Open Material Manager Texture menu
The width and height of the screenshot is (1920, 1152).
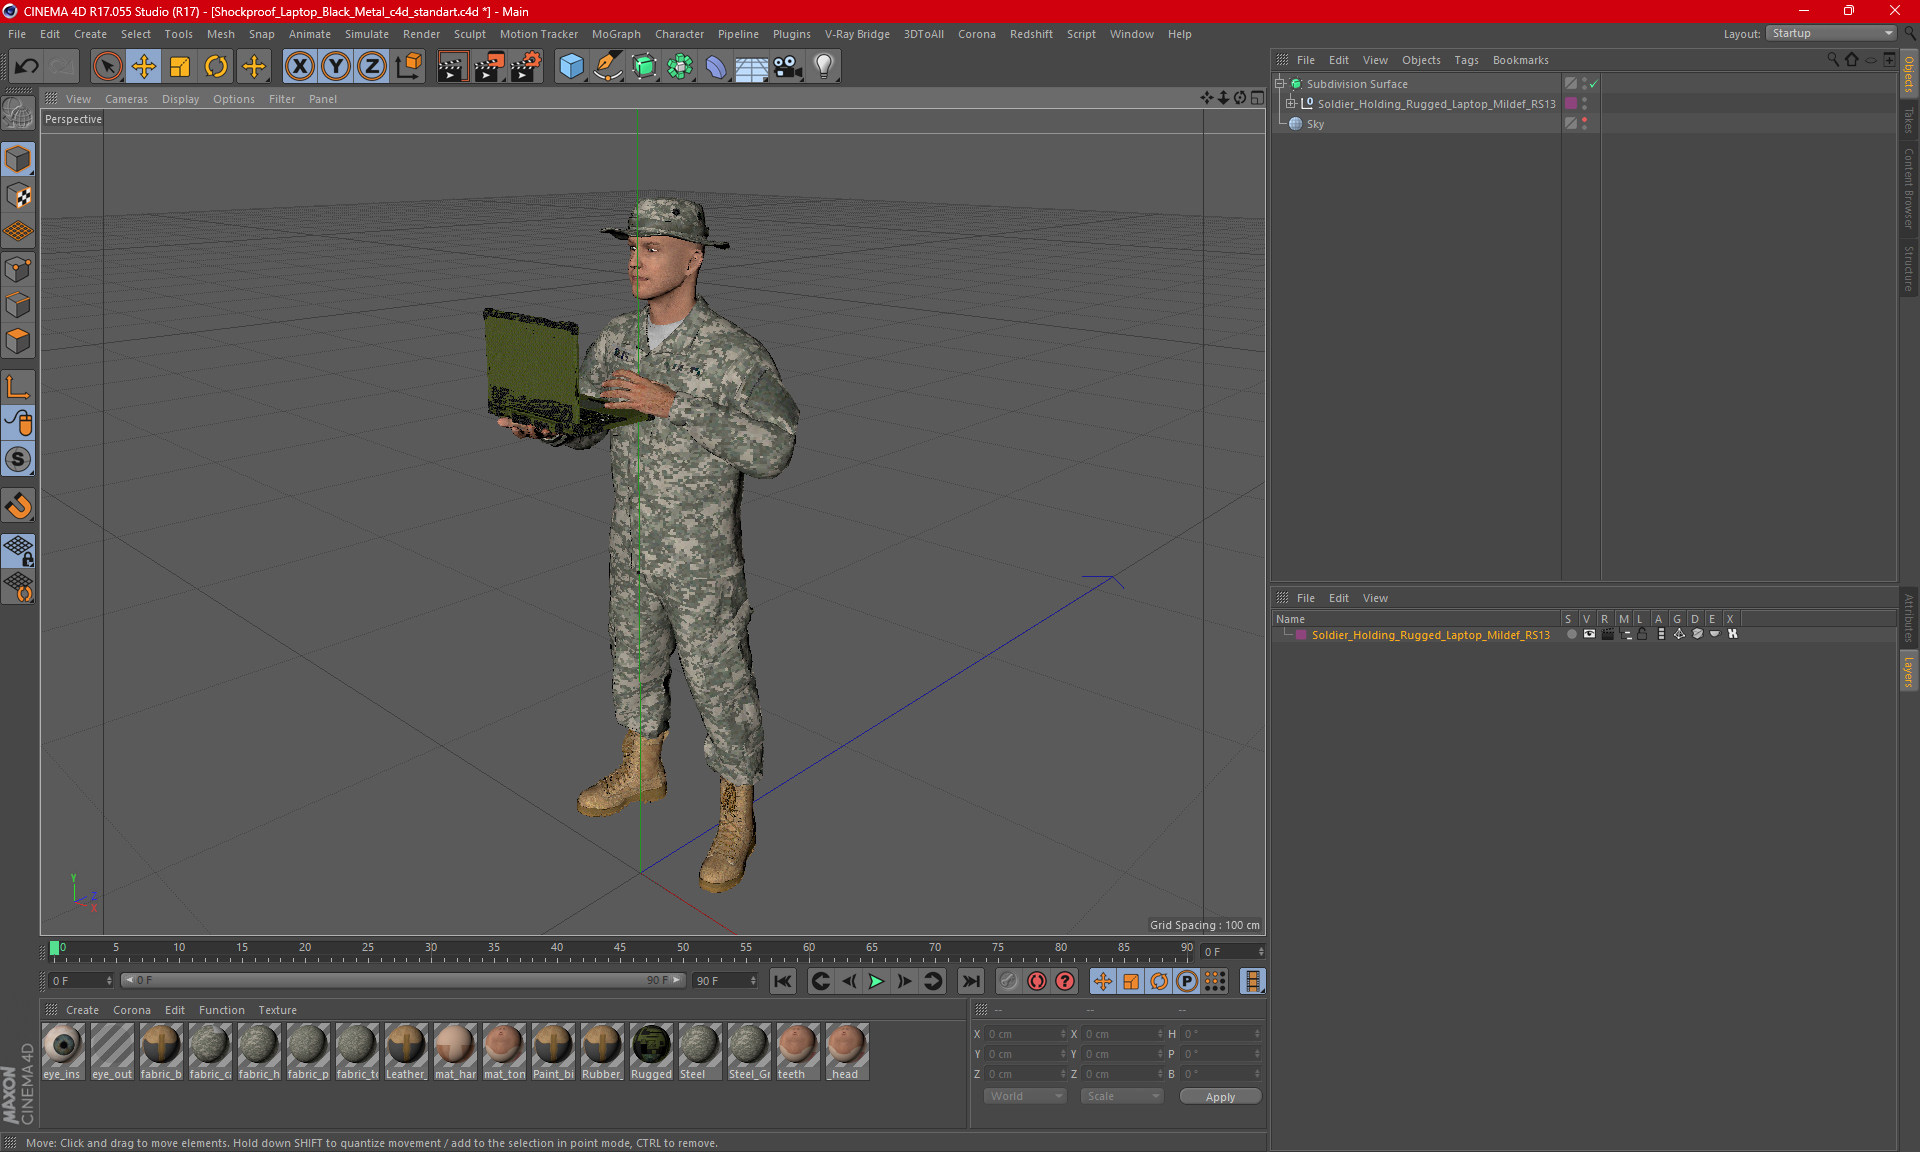coord(277,1010)
